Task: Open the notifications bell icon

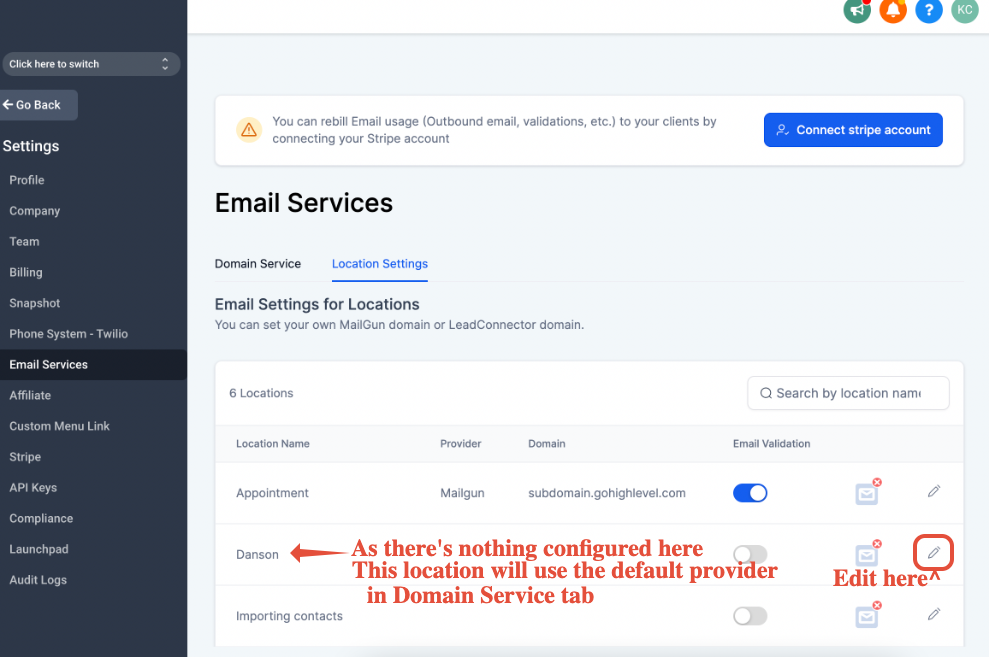Action: pos(892,10)
